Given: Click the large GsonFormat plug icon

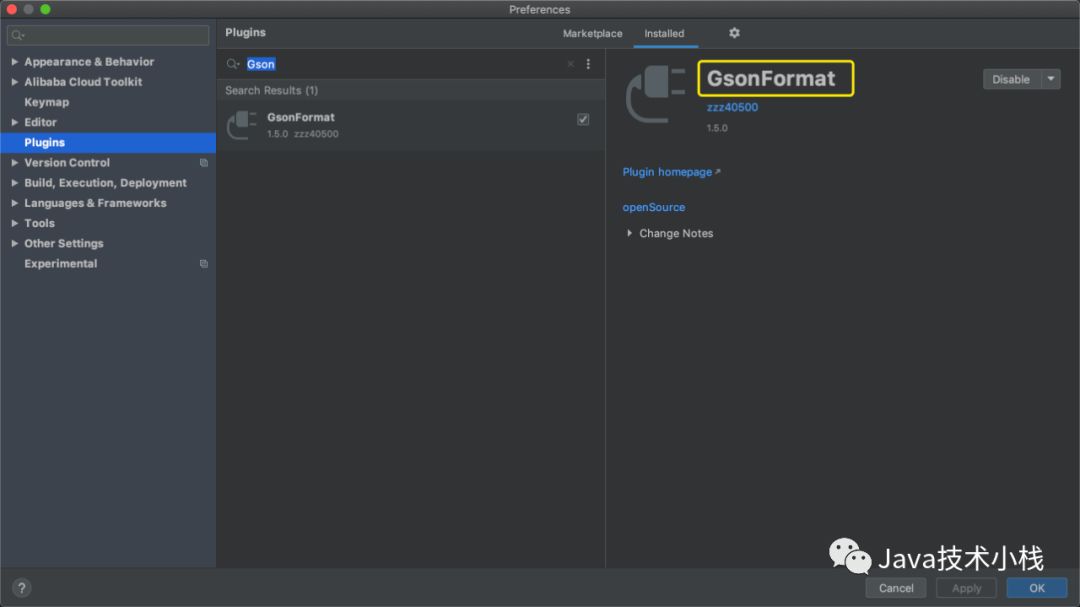Looking at the screenshot, I should click(x=655, y=94).
